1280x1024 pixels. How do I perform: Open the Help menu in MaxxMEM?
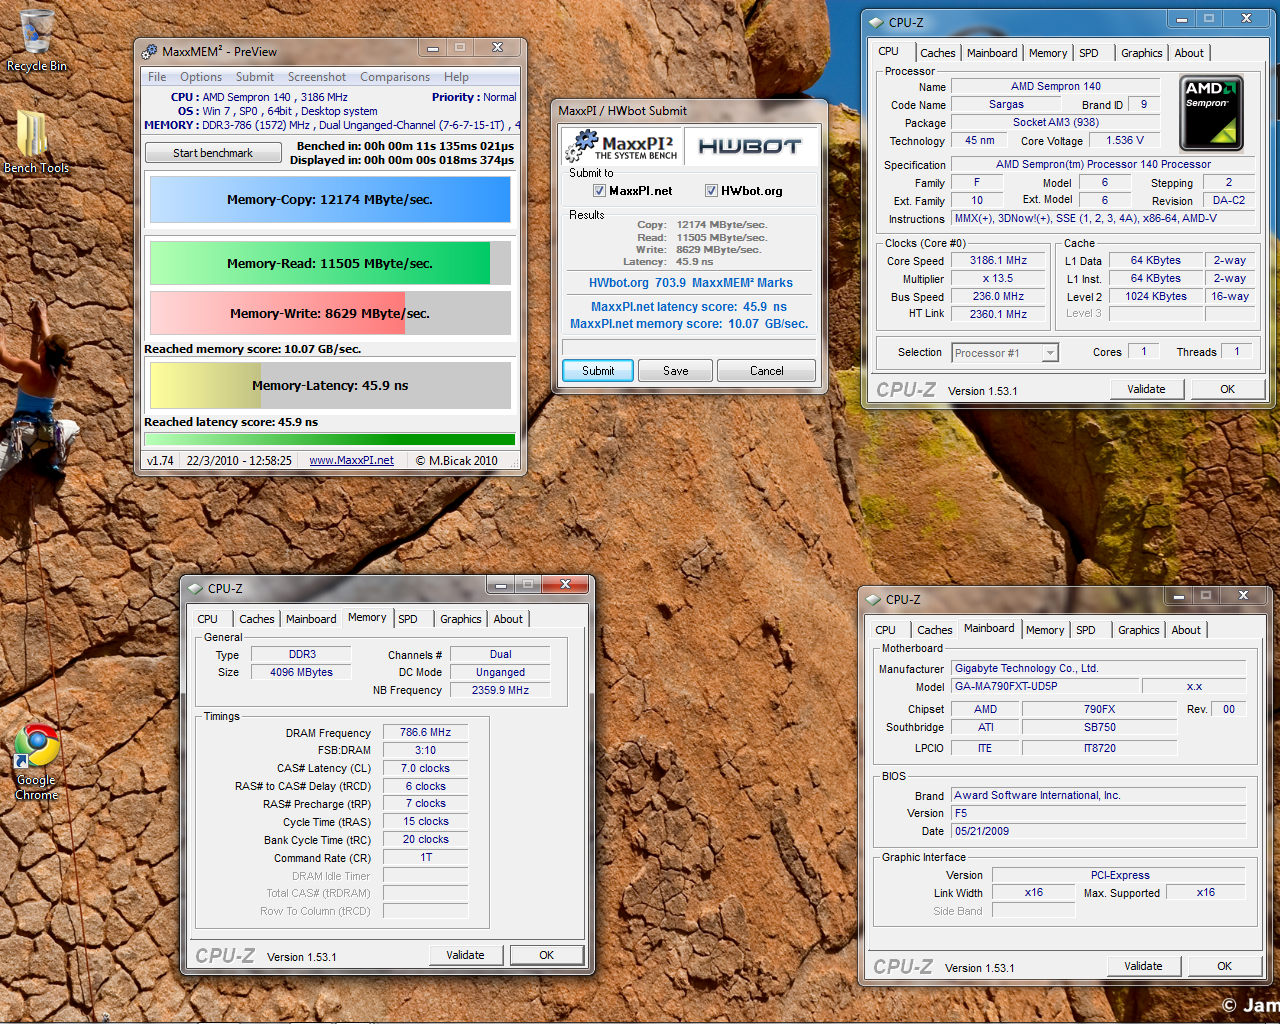click(456, 77)
